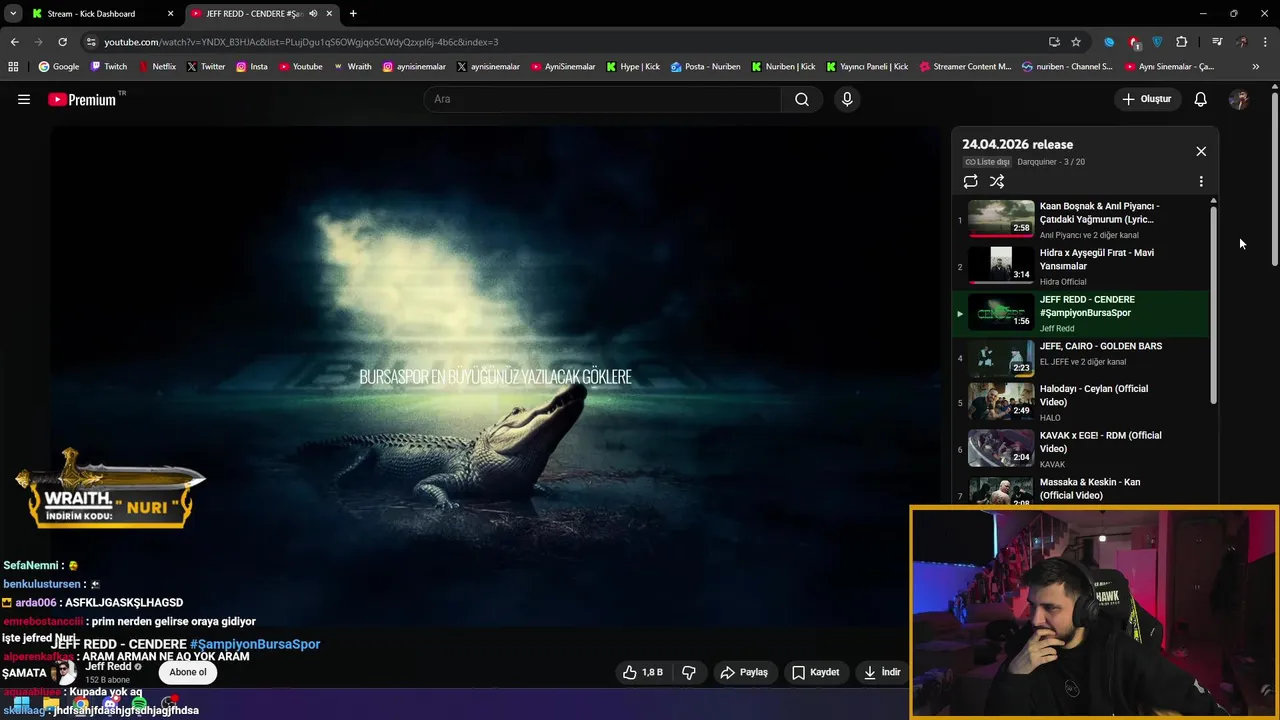Open Twitter bookmark
This screenshot has height=720, width=1280.
click(x=206, y=67)
